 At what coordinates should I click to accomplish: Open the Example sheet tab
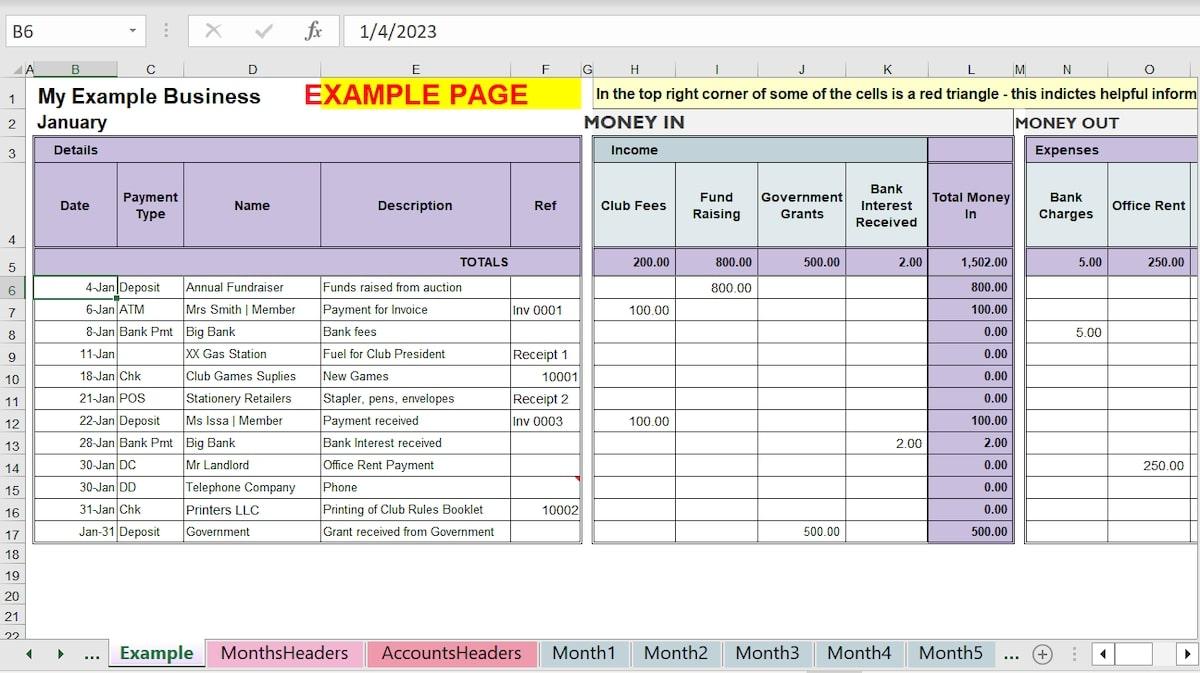tap(156, 653)
